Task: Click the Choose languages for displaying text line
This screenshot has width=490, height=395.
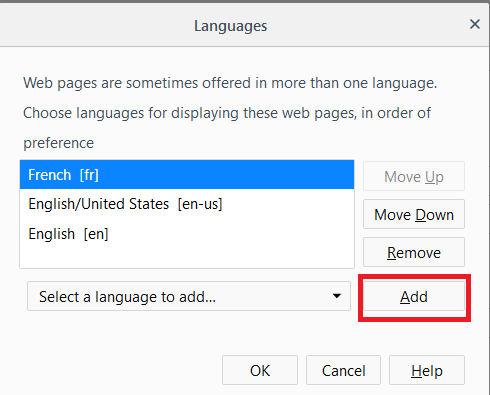Action: [227, 113]
